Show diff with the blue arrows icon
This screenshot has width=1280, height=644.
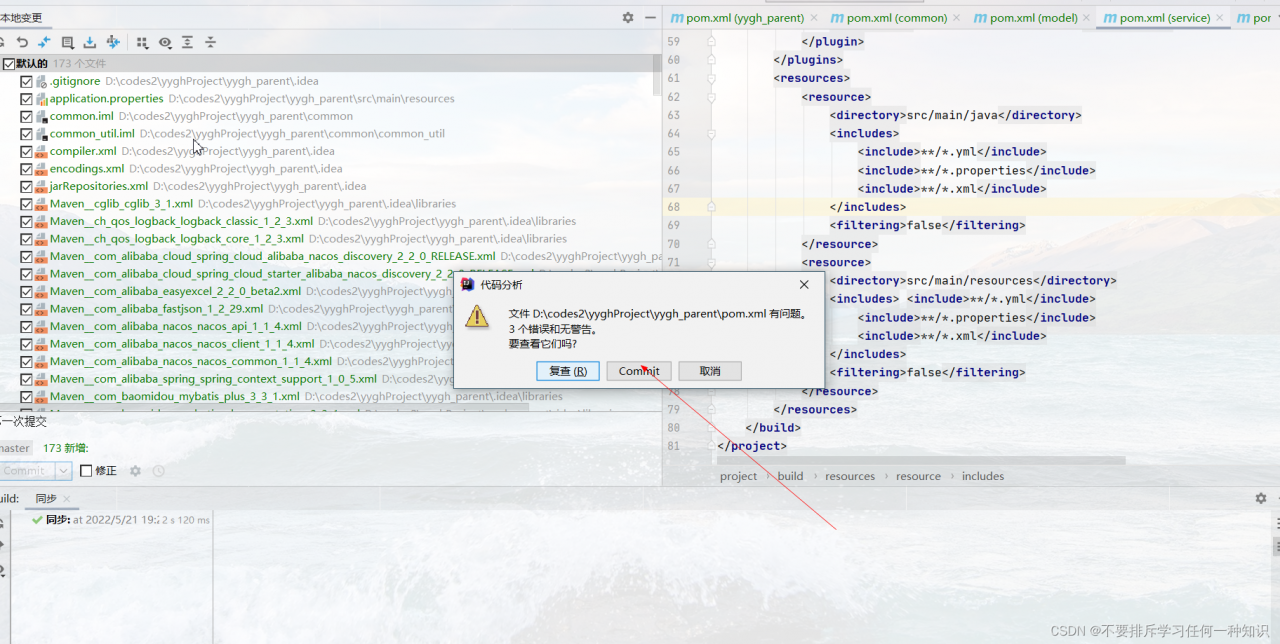(x=44, y=42)
